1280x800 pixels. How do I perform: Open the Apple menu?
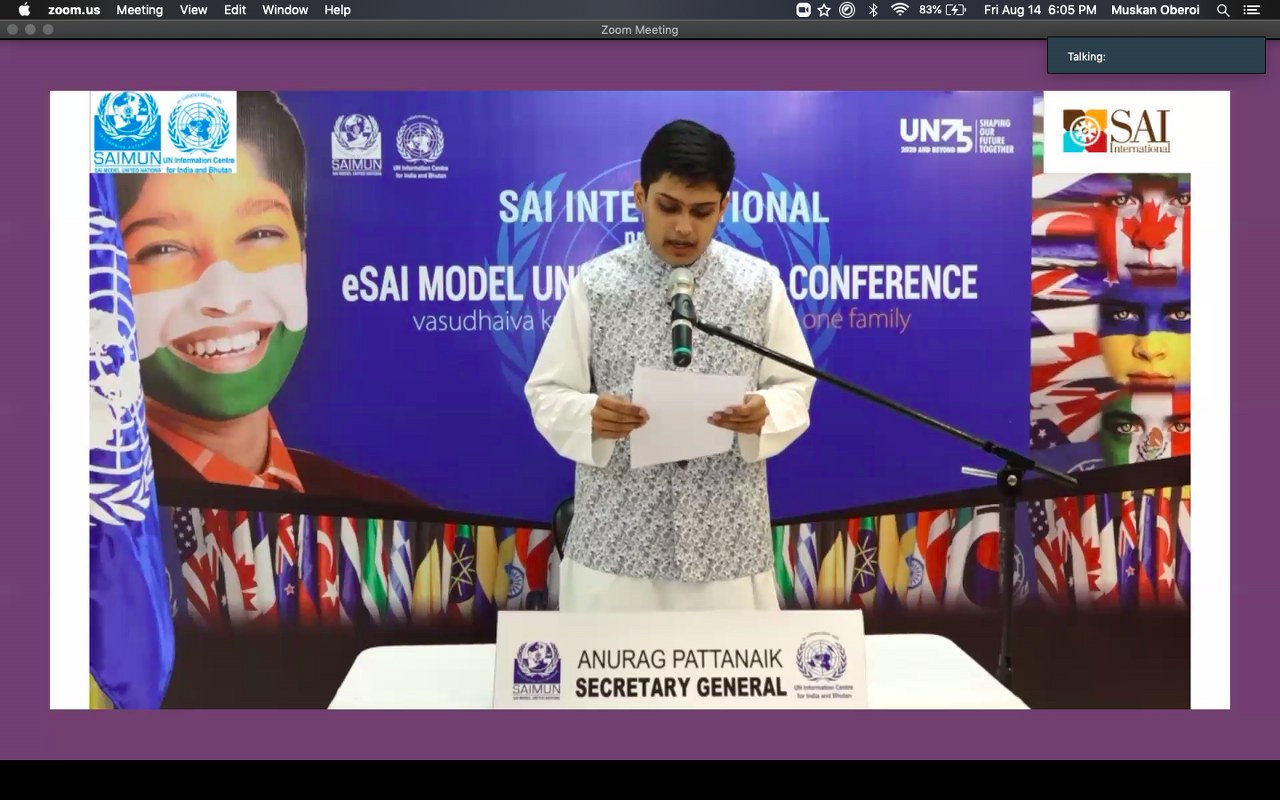tap(25, 10)
